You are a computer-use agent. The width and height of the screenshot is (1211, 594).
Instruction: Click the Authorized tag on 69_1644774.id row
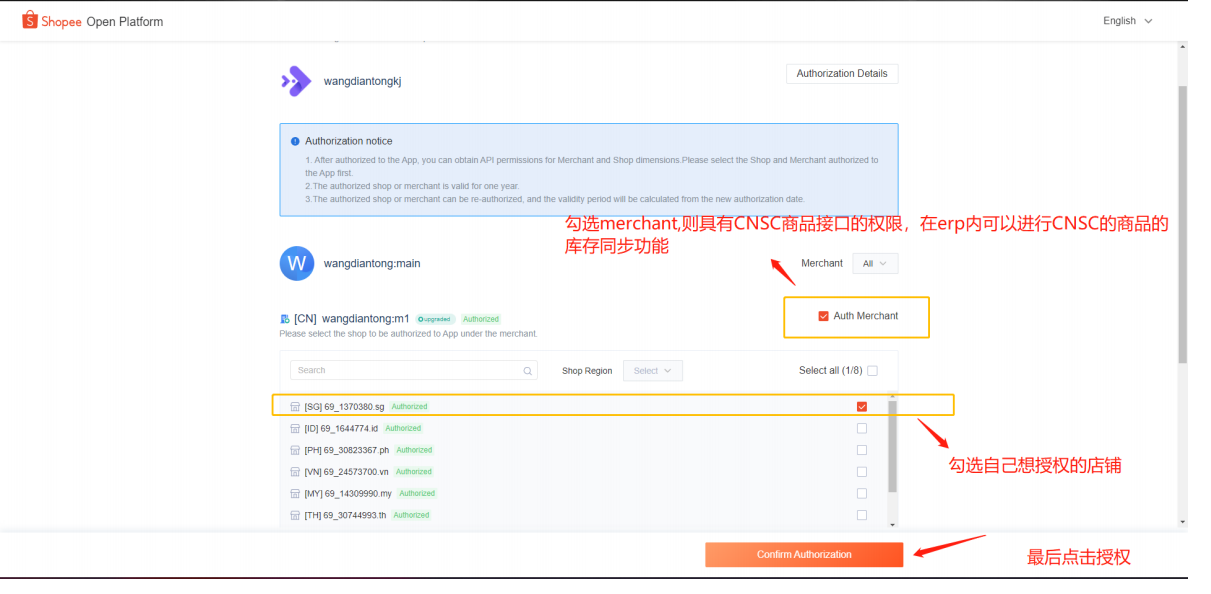pyautogui.click(x=403, y=429)
